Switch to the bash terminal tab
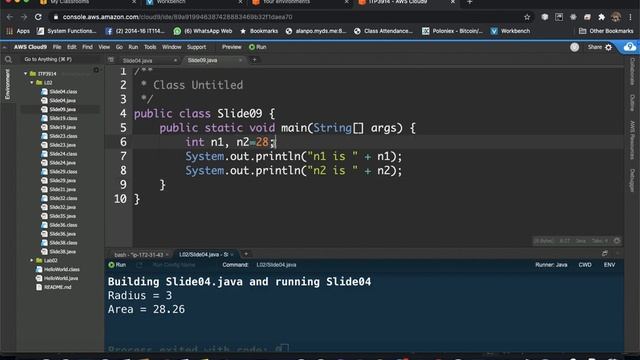640x360 pixels. tap(139, 254)
